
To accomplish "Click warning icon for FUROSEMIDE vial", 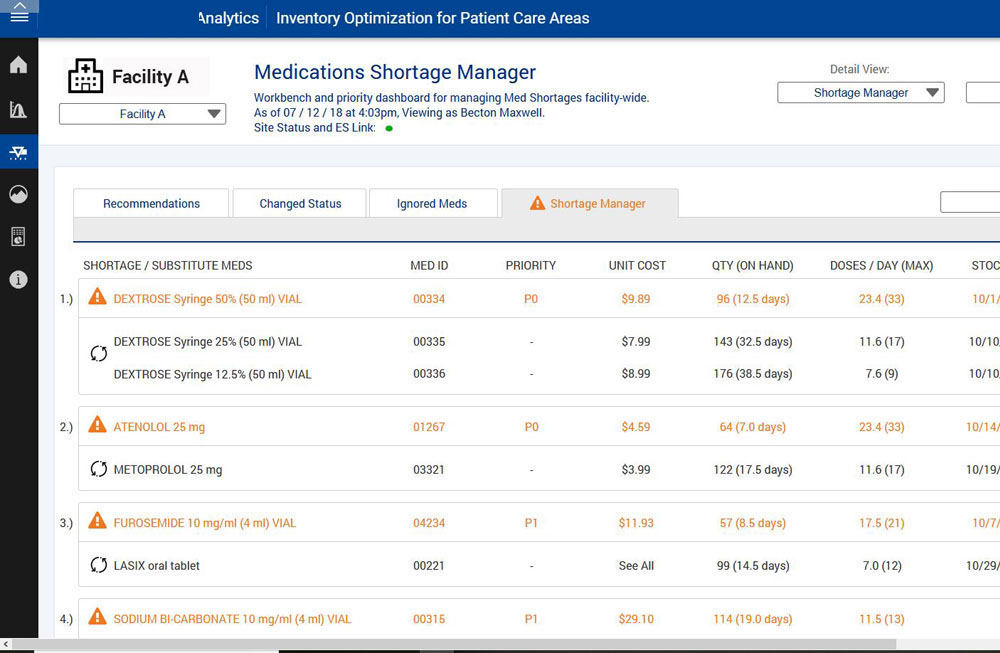I will pyautogui.click(x=97, y=521).
